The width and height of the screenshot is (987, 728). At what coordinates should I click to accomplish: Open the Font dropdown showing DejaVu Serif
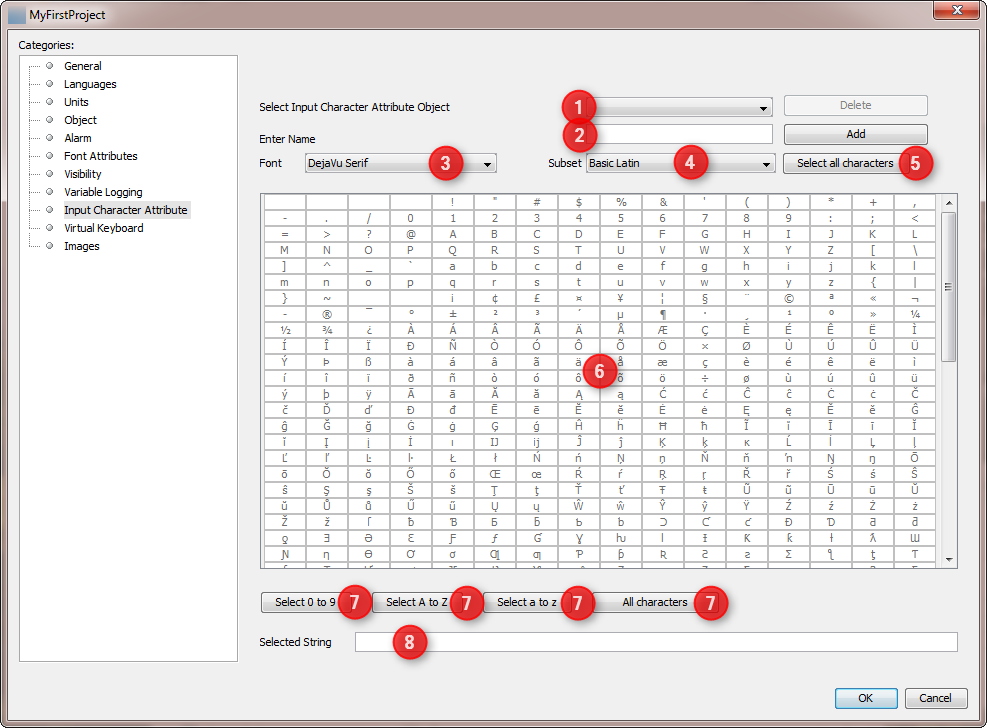pos(400,163)
